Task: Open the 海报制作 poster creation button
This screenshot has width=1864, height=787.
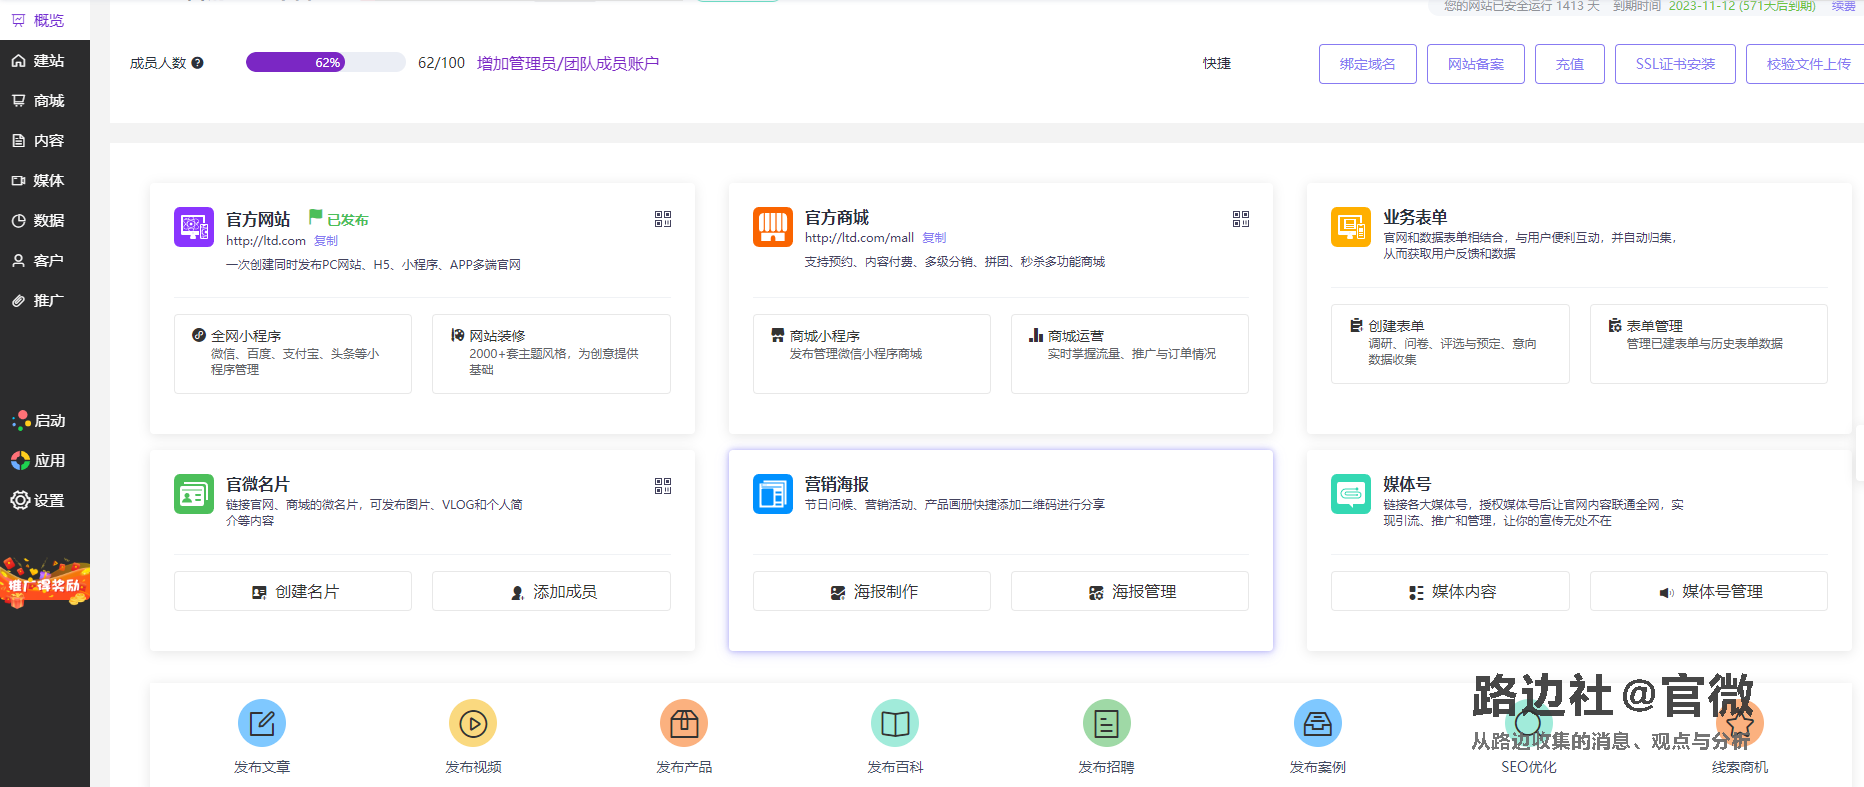Action: (x=871, y=592)
